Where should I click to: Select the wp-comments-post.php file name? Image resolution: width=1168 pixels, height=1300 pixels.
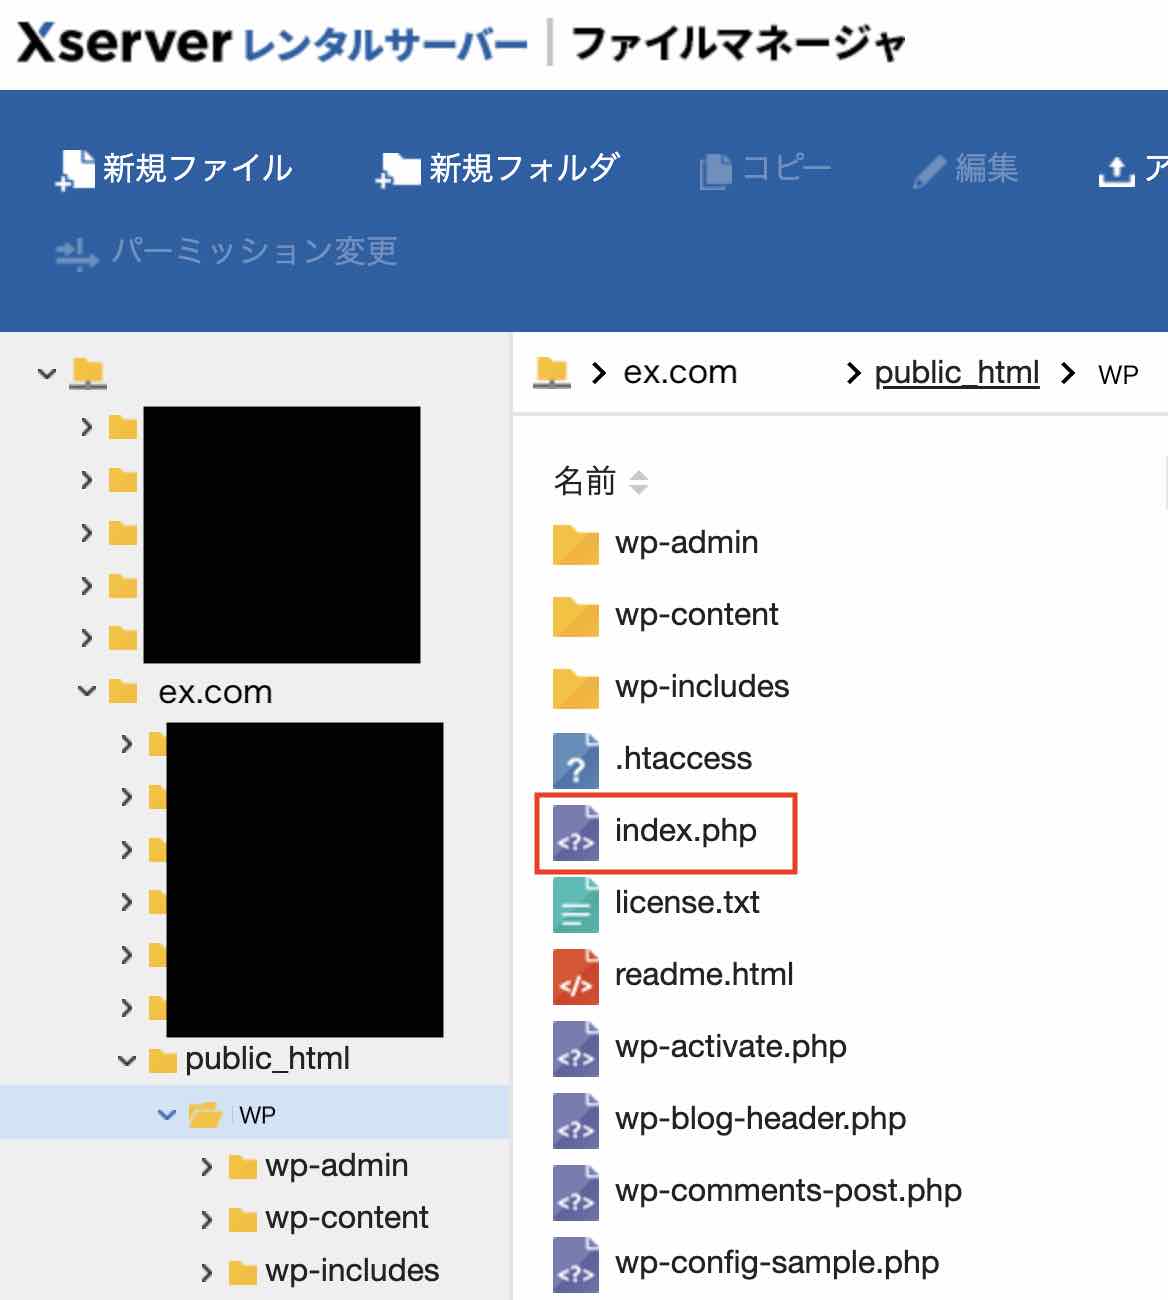click(789, 1191)
